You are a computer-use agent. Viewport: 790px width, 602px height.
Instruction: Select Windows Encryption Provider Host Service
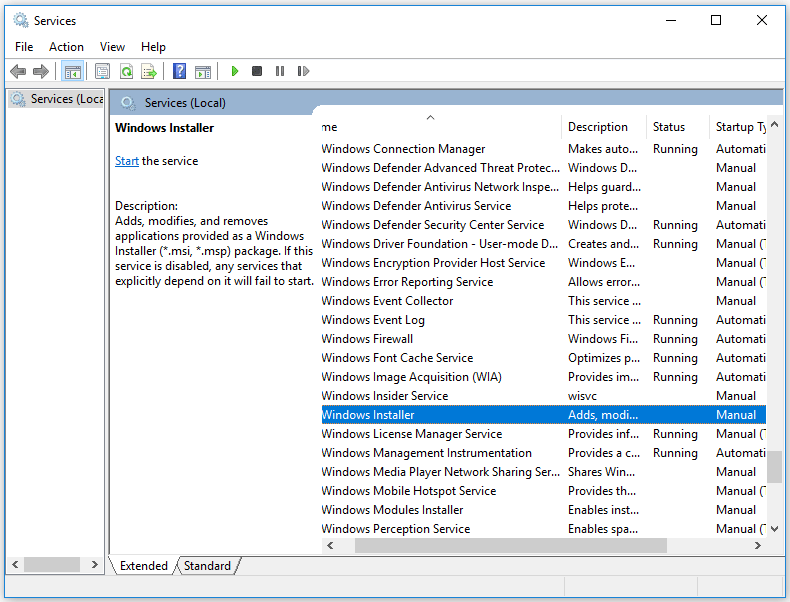pos(544,263)
